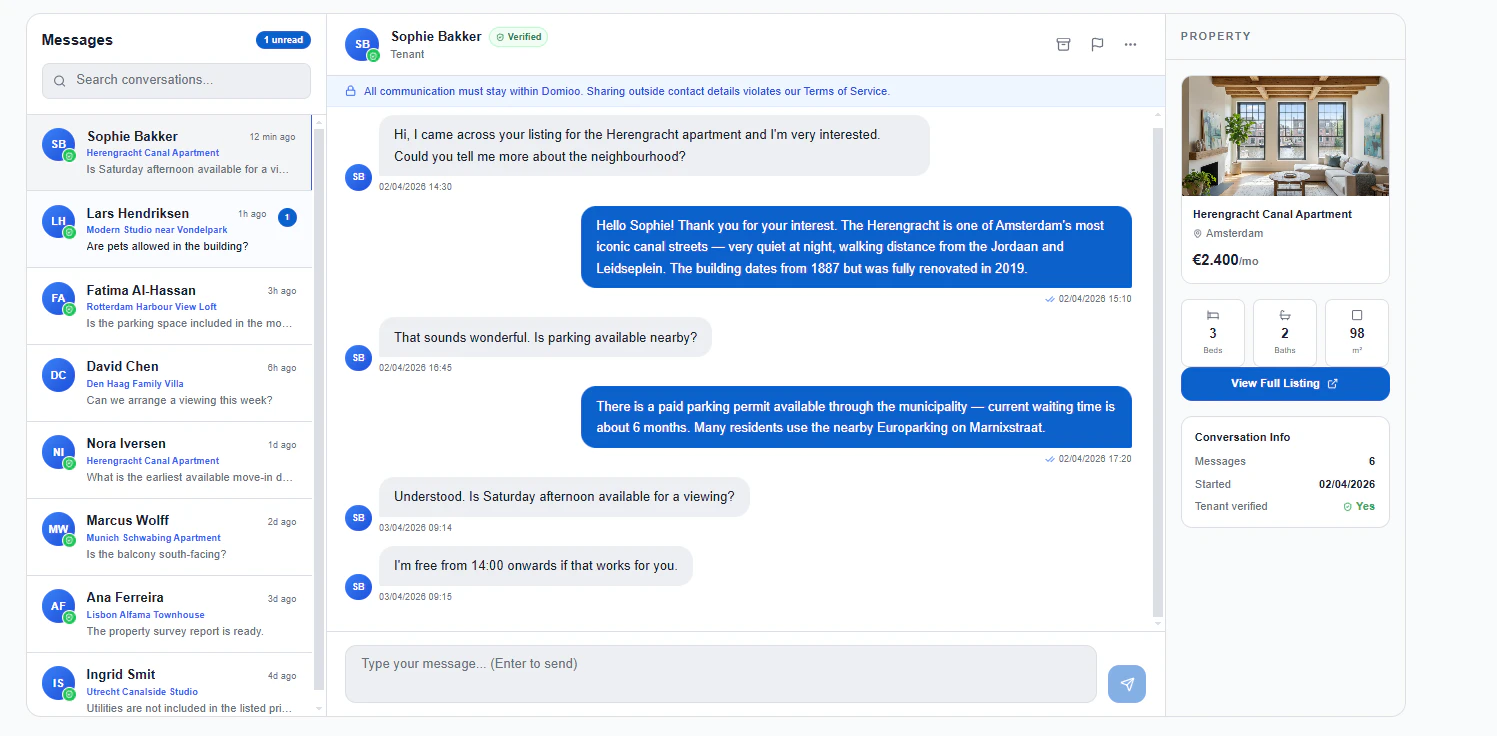
Task: Click Sophie Bakker's SB avatar in the chat header
Action: (x=361, y=44)
